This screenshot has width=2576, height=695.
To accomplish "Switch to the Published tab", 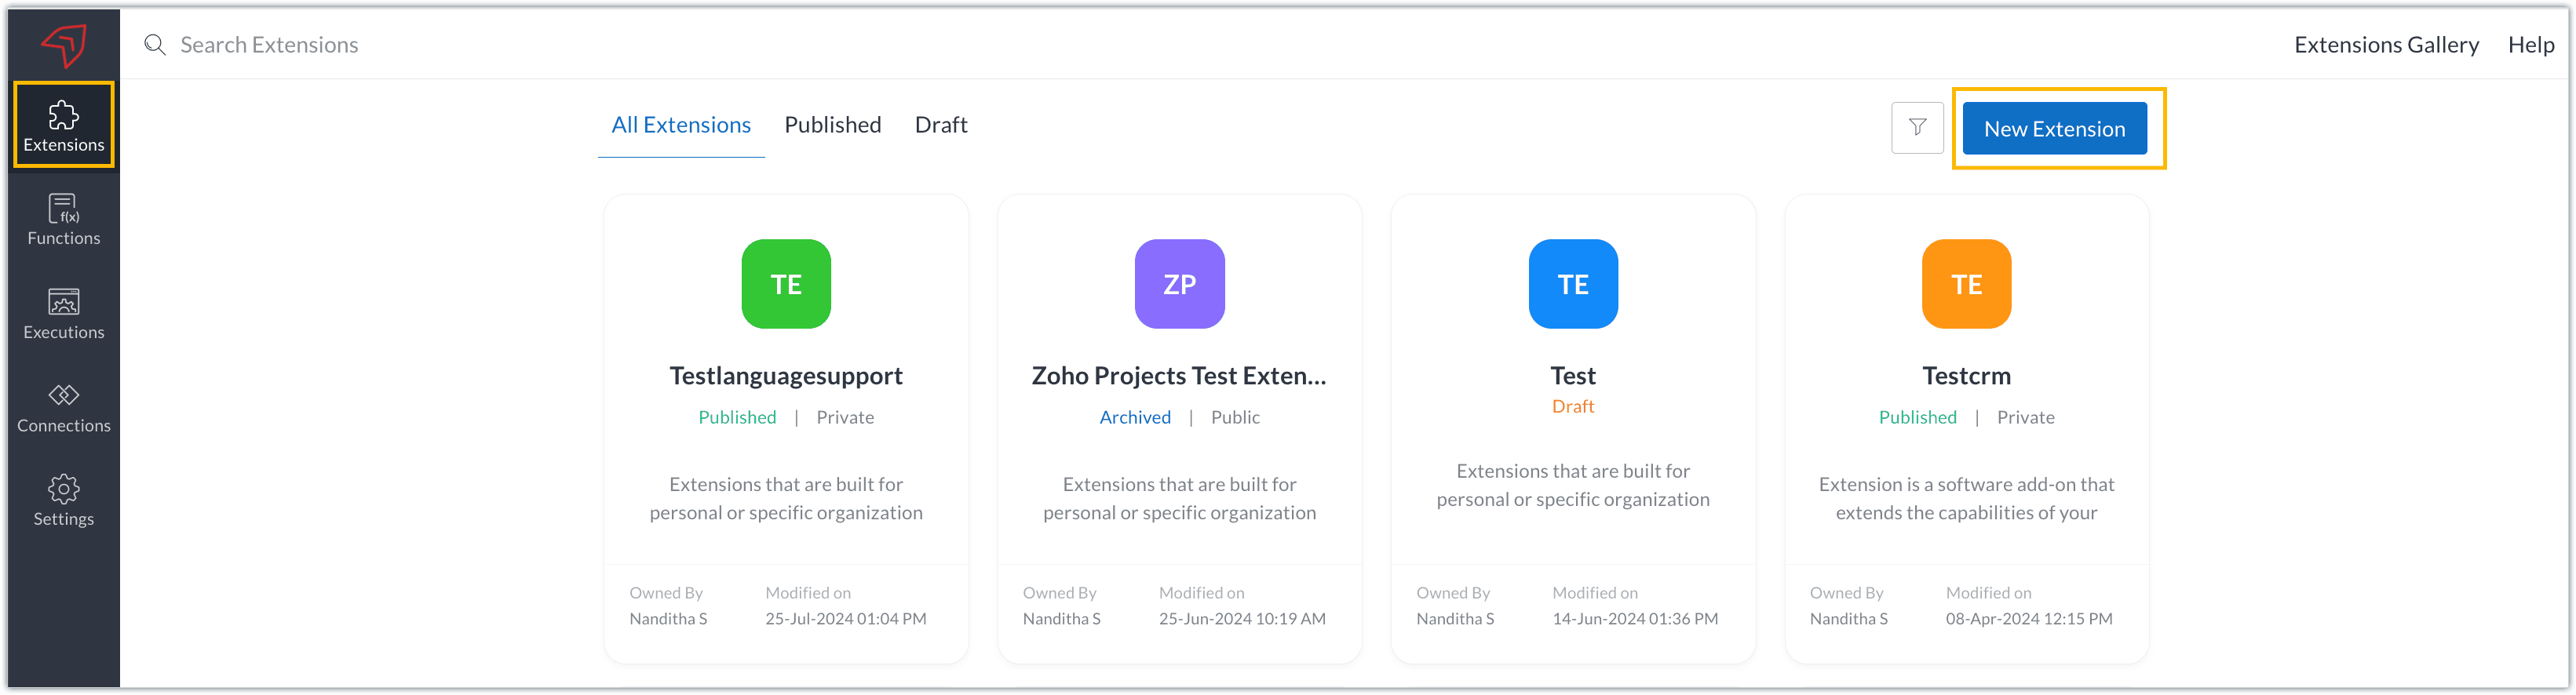I will [x=832, y=125].
